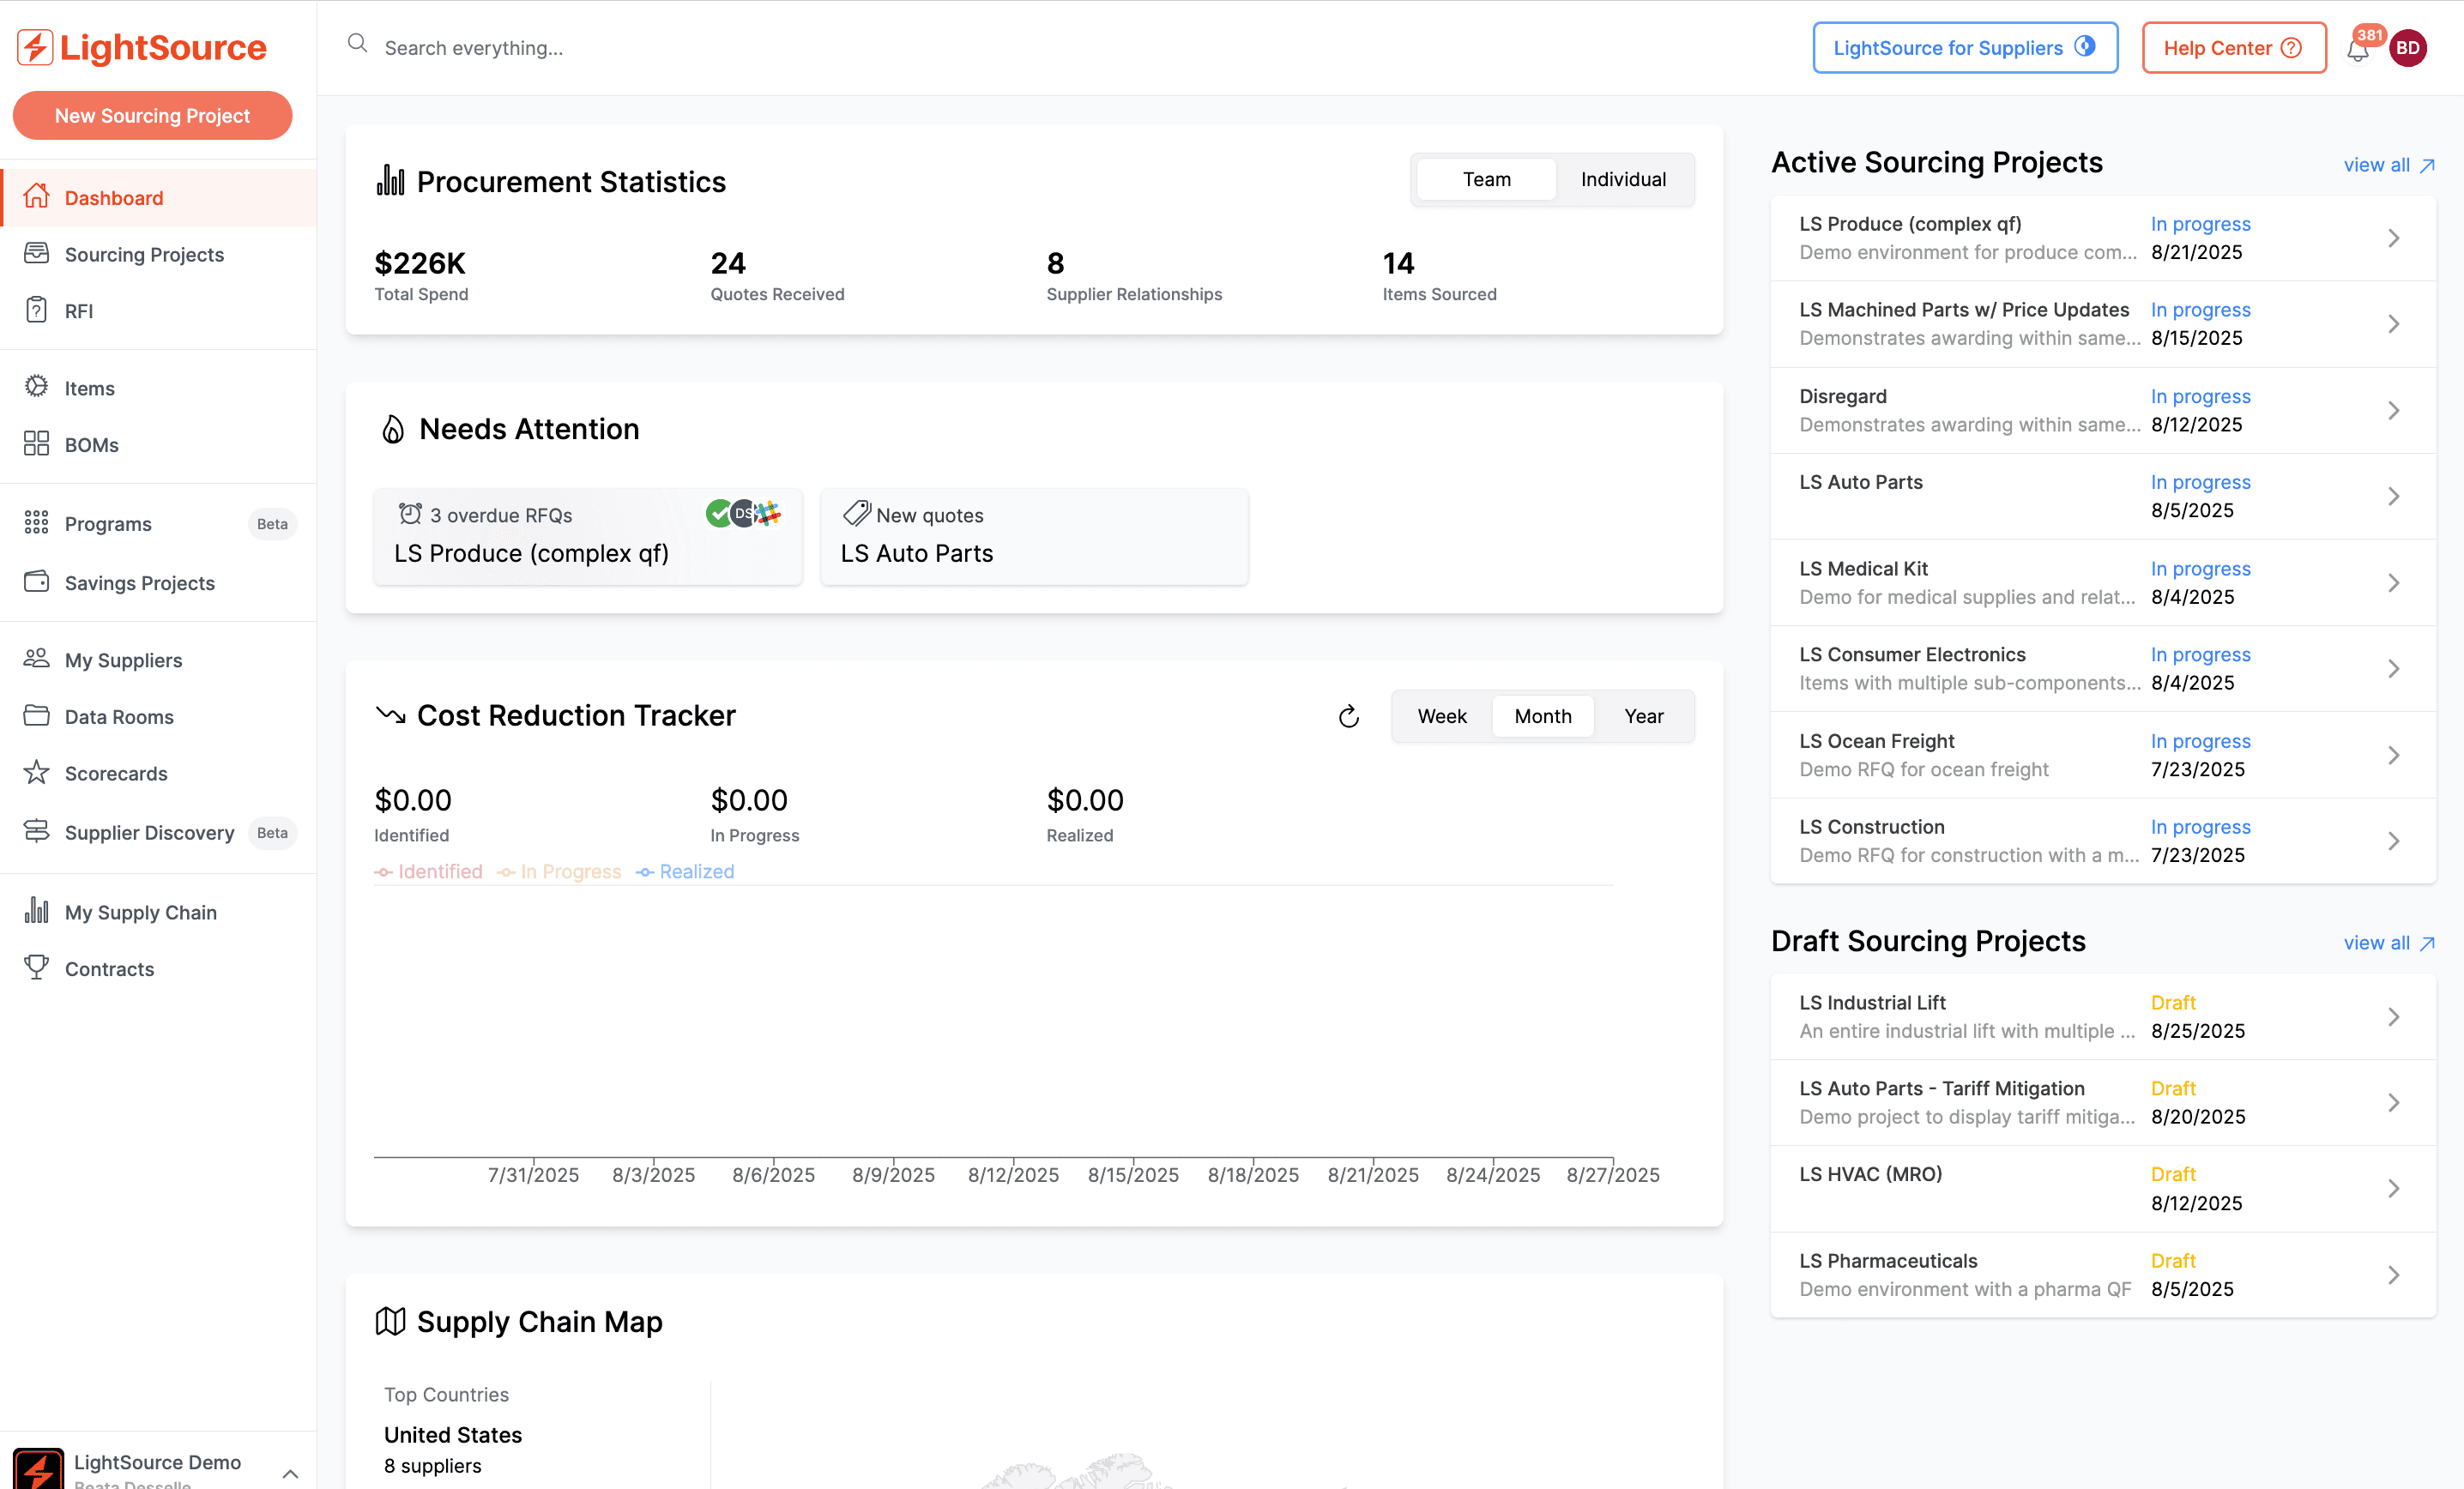Screen dimensions: 2464x1489
Task: Set tracker range to Week
Action: (x=1442, y=716)
